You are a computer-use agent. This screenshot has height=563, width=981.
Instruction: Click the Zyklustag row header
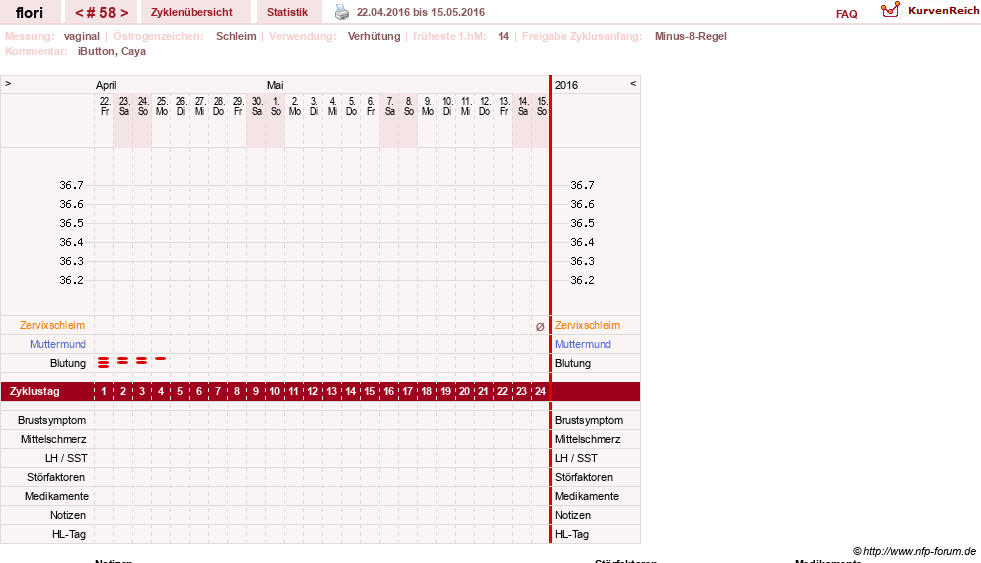click(x=34, y=392)
